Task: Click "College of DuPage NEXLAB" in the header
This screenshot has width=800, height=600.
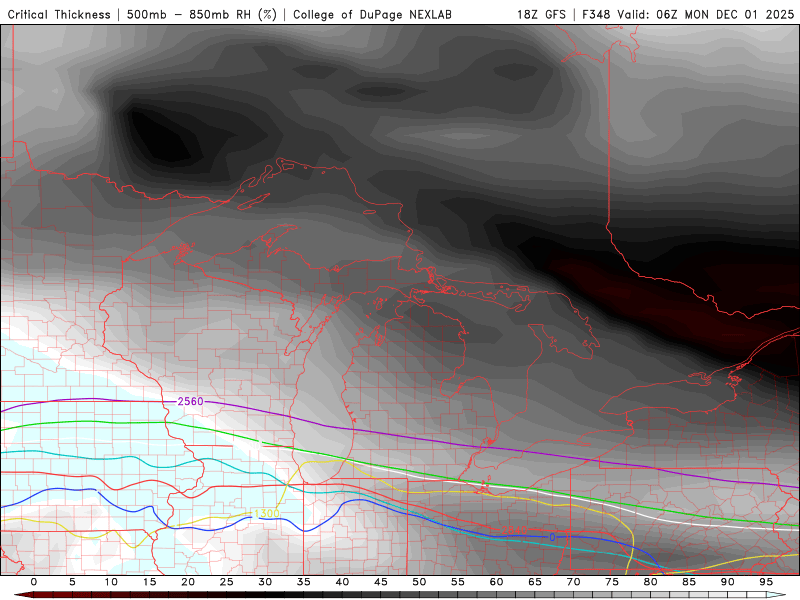Action: 372,14
